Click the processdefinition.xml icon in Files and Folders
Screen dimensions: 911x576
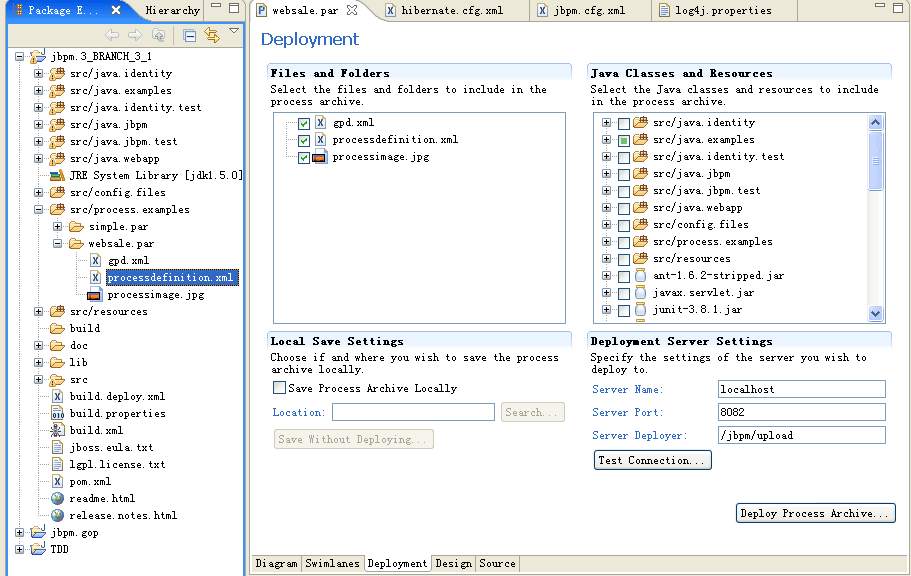(320, 139)
